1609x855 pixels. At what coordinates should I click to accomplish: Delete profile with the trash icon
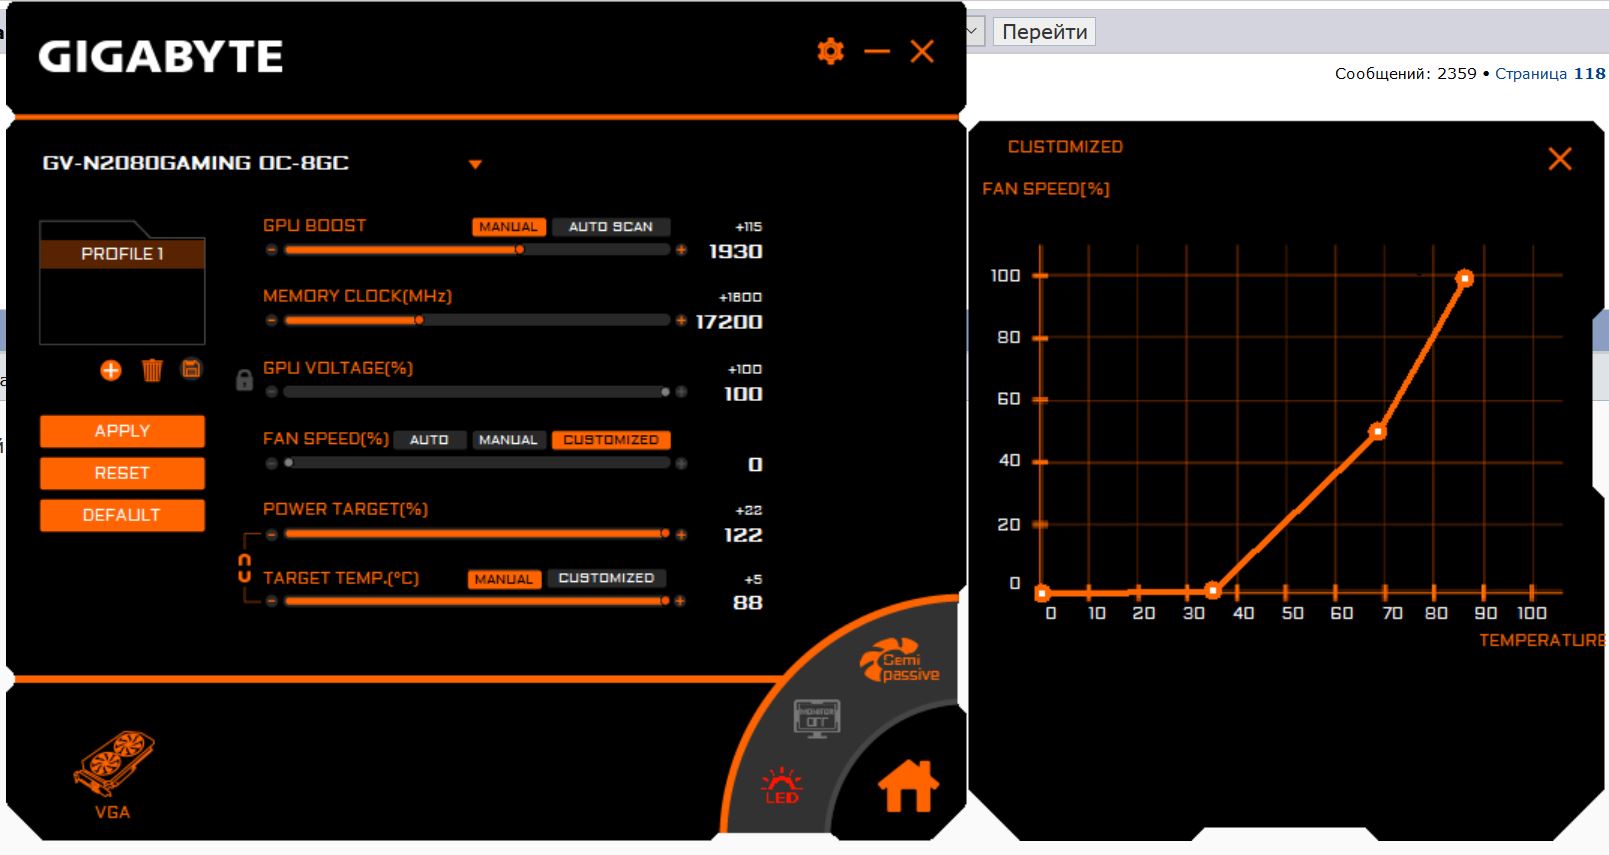(152, 370)
